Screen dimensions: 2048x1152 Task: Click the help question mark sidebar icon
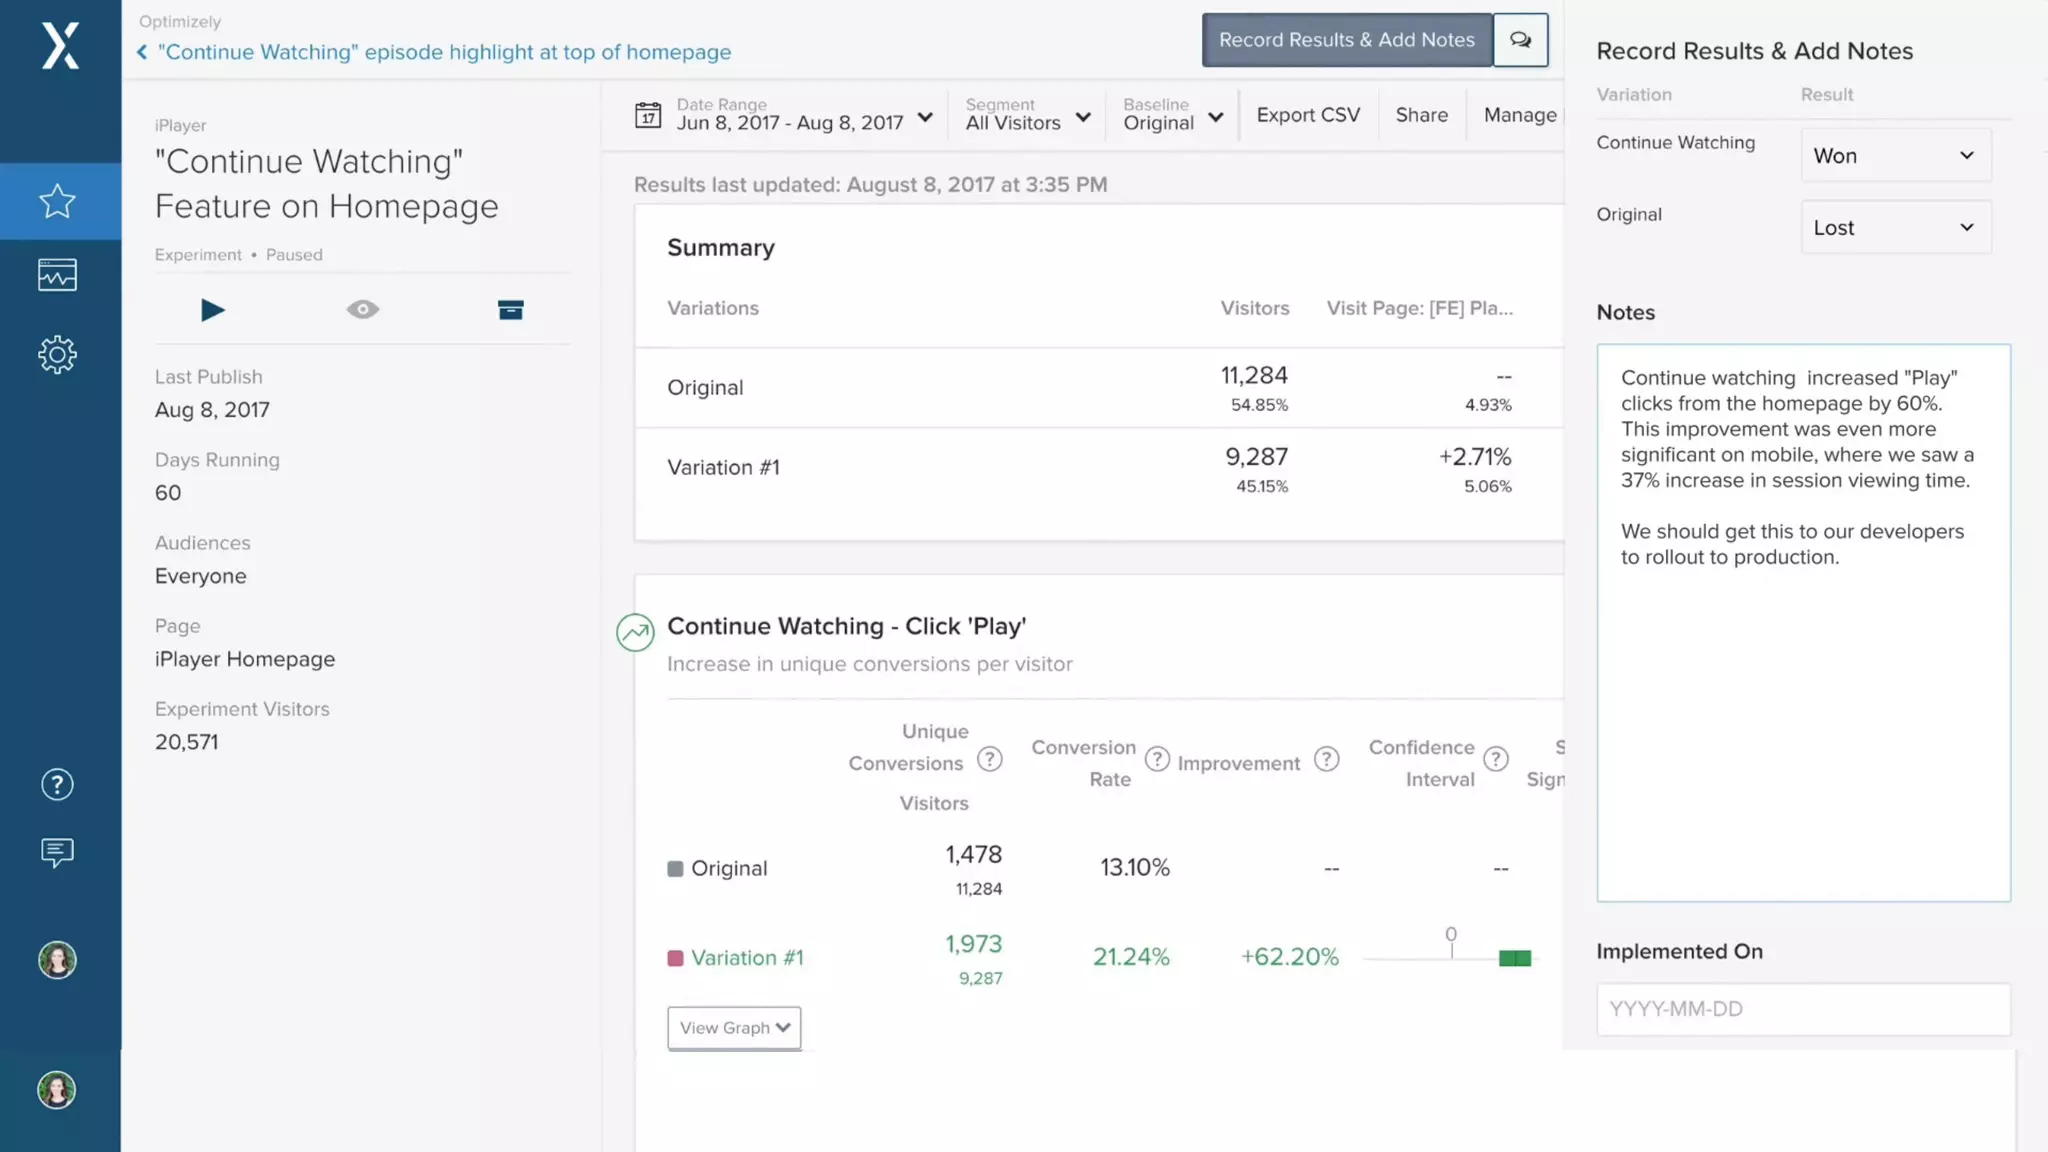pos(57,785)
